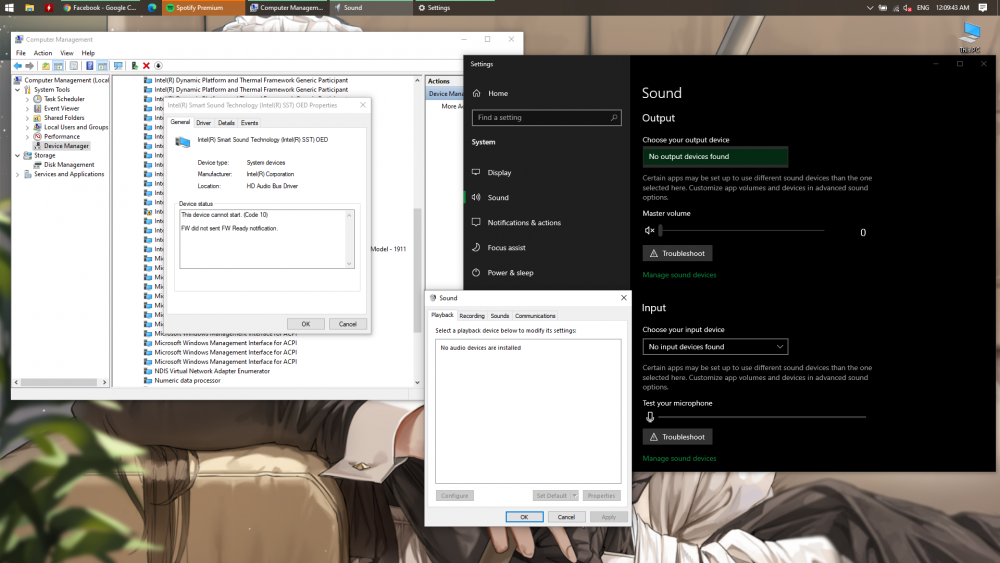
Task: Switch to Communications tab in Sound dialog
Action: pyautogui.click(x=535, y=316)
